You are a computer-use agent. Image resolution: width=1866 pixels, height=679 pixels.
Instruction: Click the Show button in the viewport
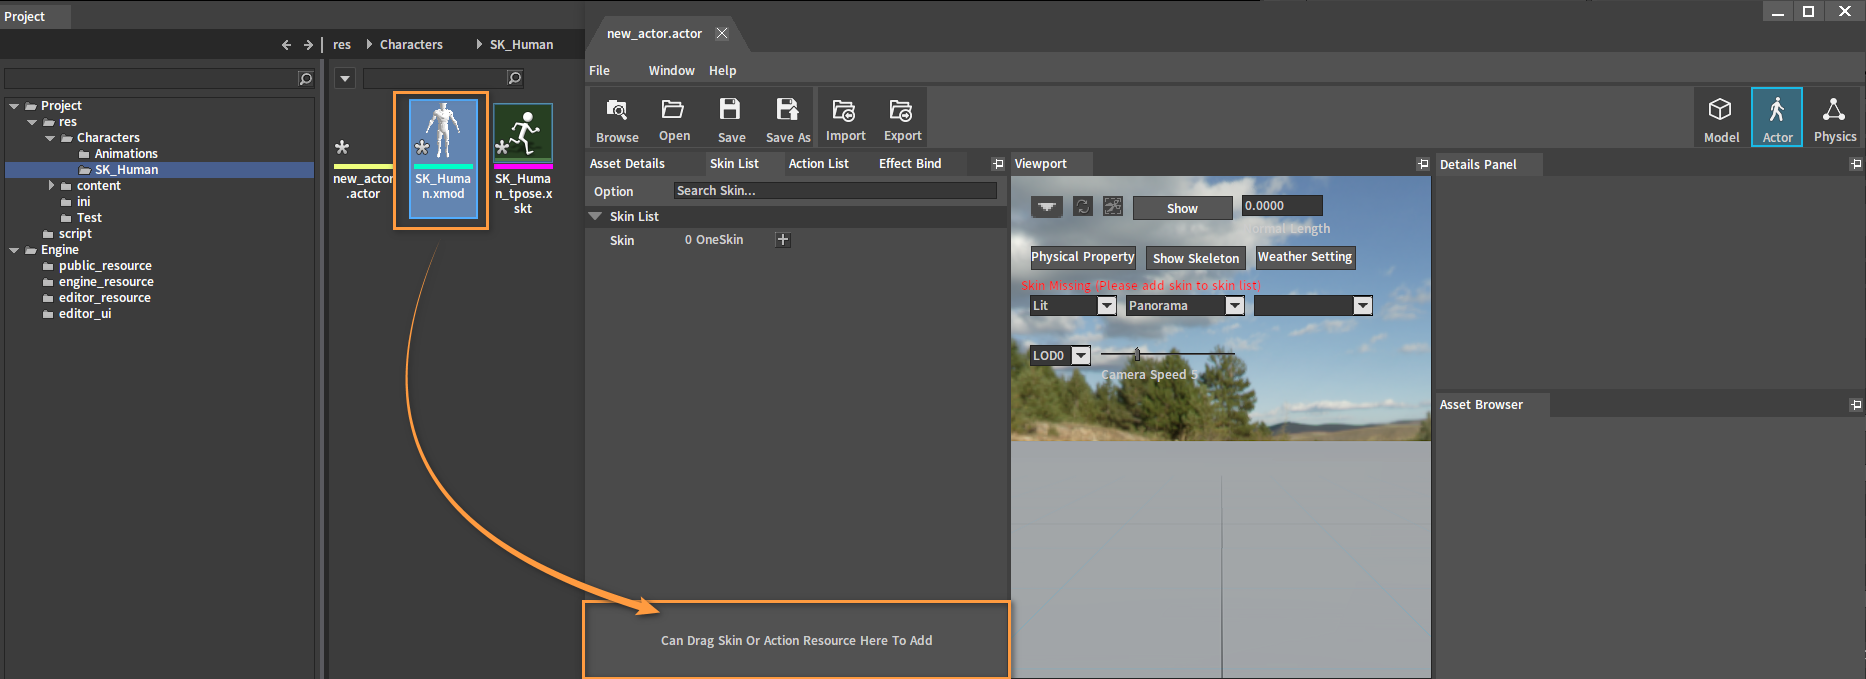click(x=1182, y=208)
